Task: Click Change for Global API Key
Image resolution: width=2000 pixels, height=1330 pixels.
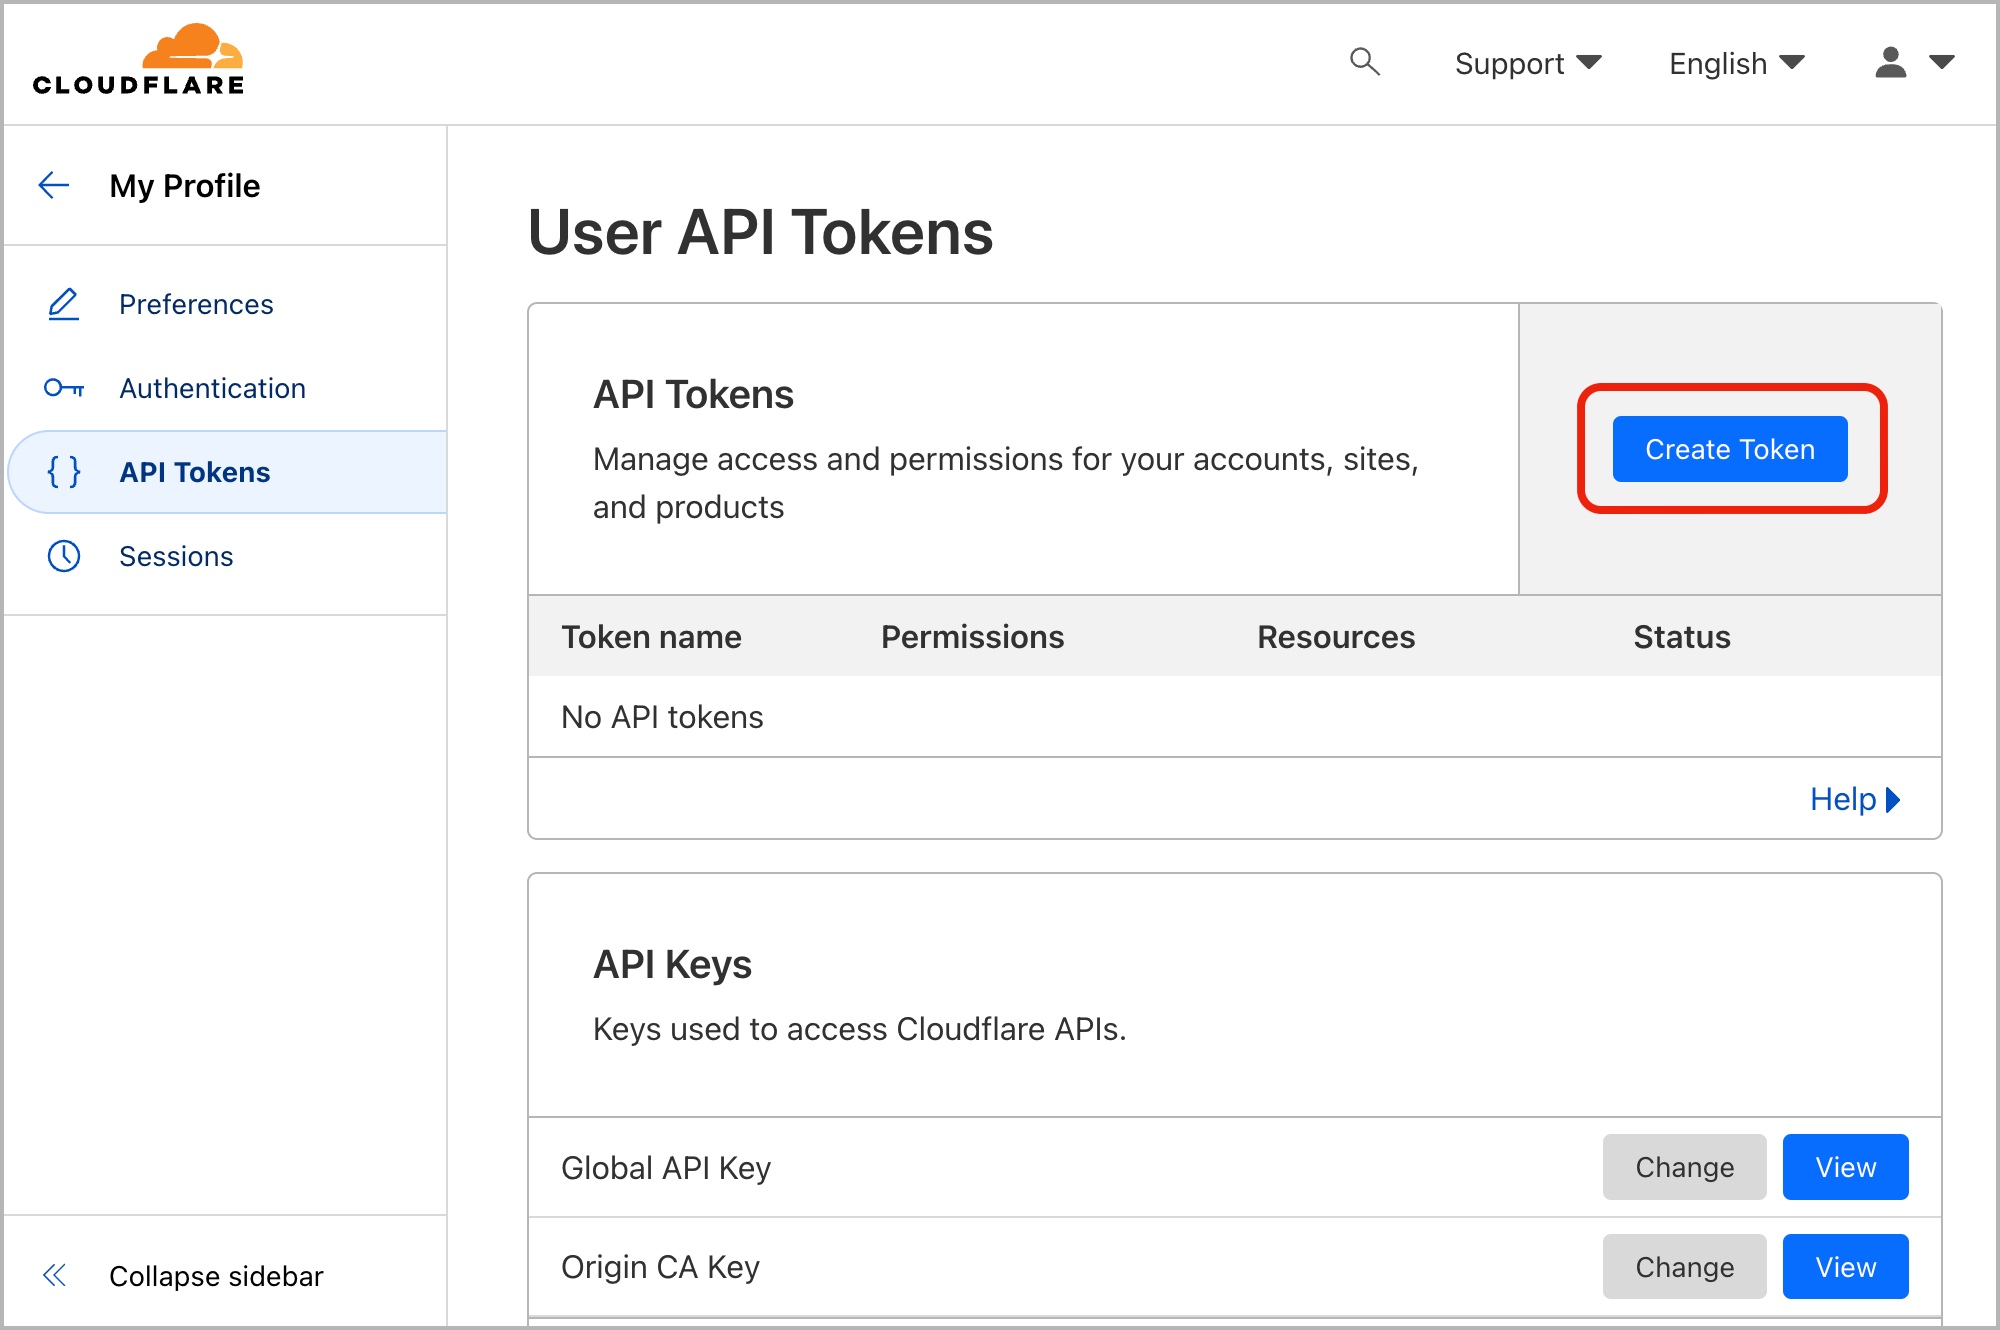Action: pyautogui.click(x=1684, y=1167)
